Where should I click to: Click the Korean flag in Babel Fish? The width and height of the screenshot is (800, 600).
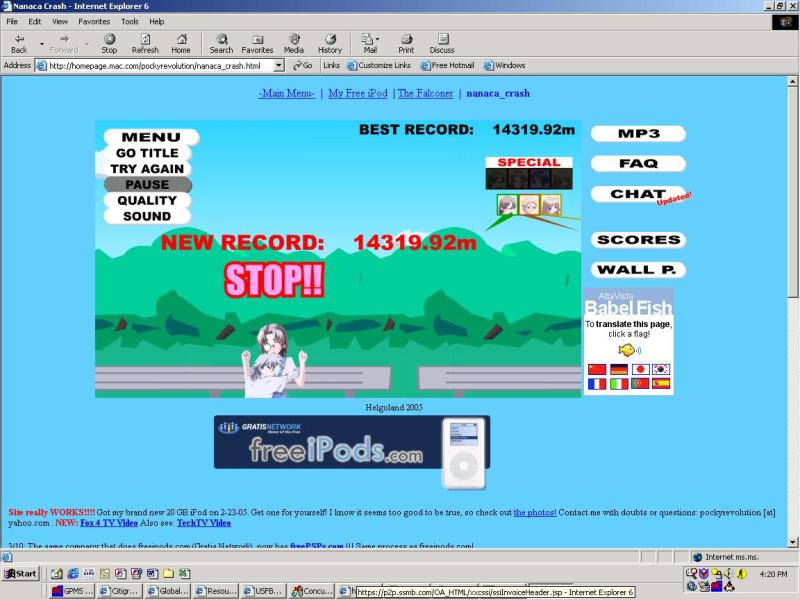click(661, 369)
